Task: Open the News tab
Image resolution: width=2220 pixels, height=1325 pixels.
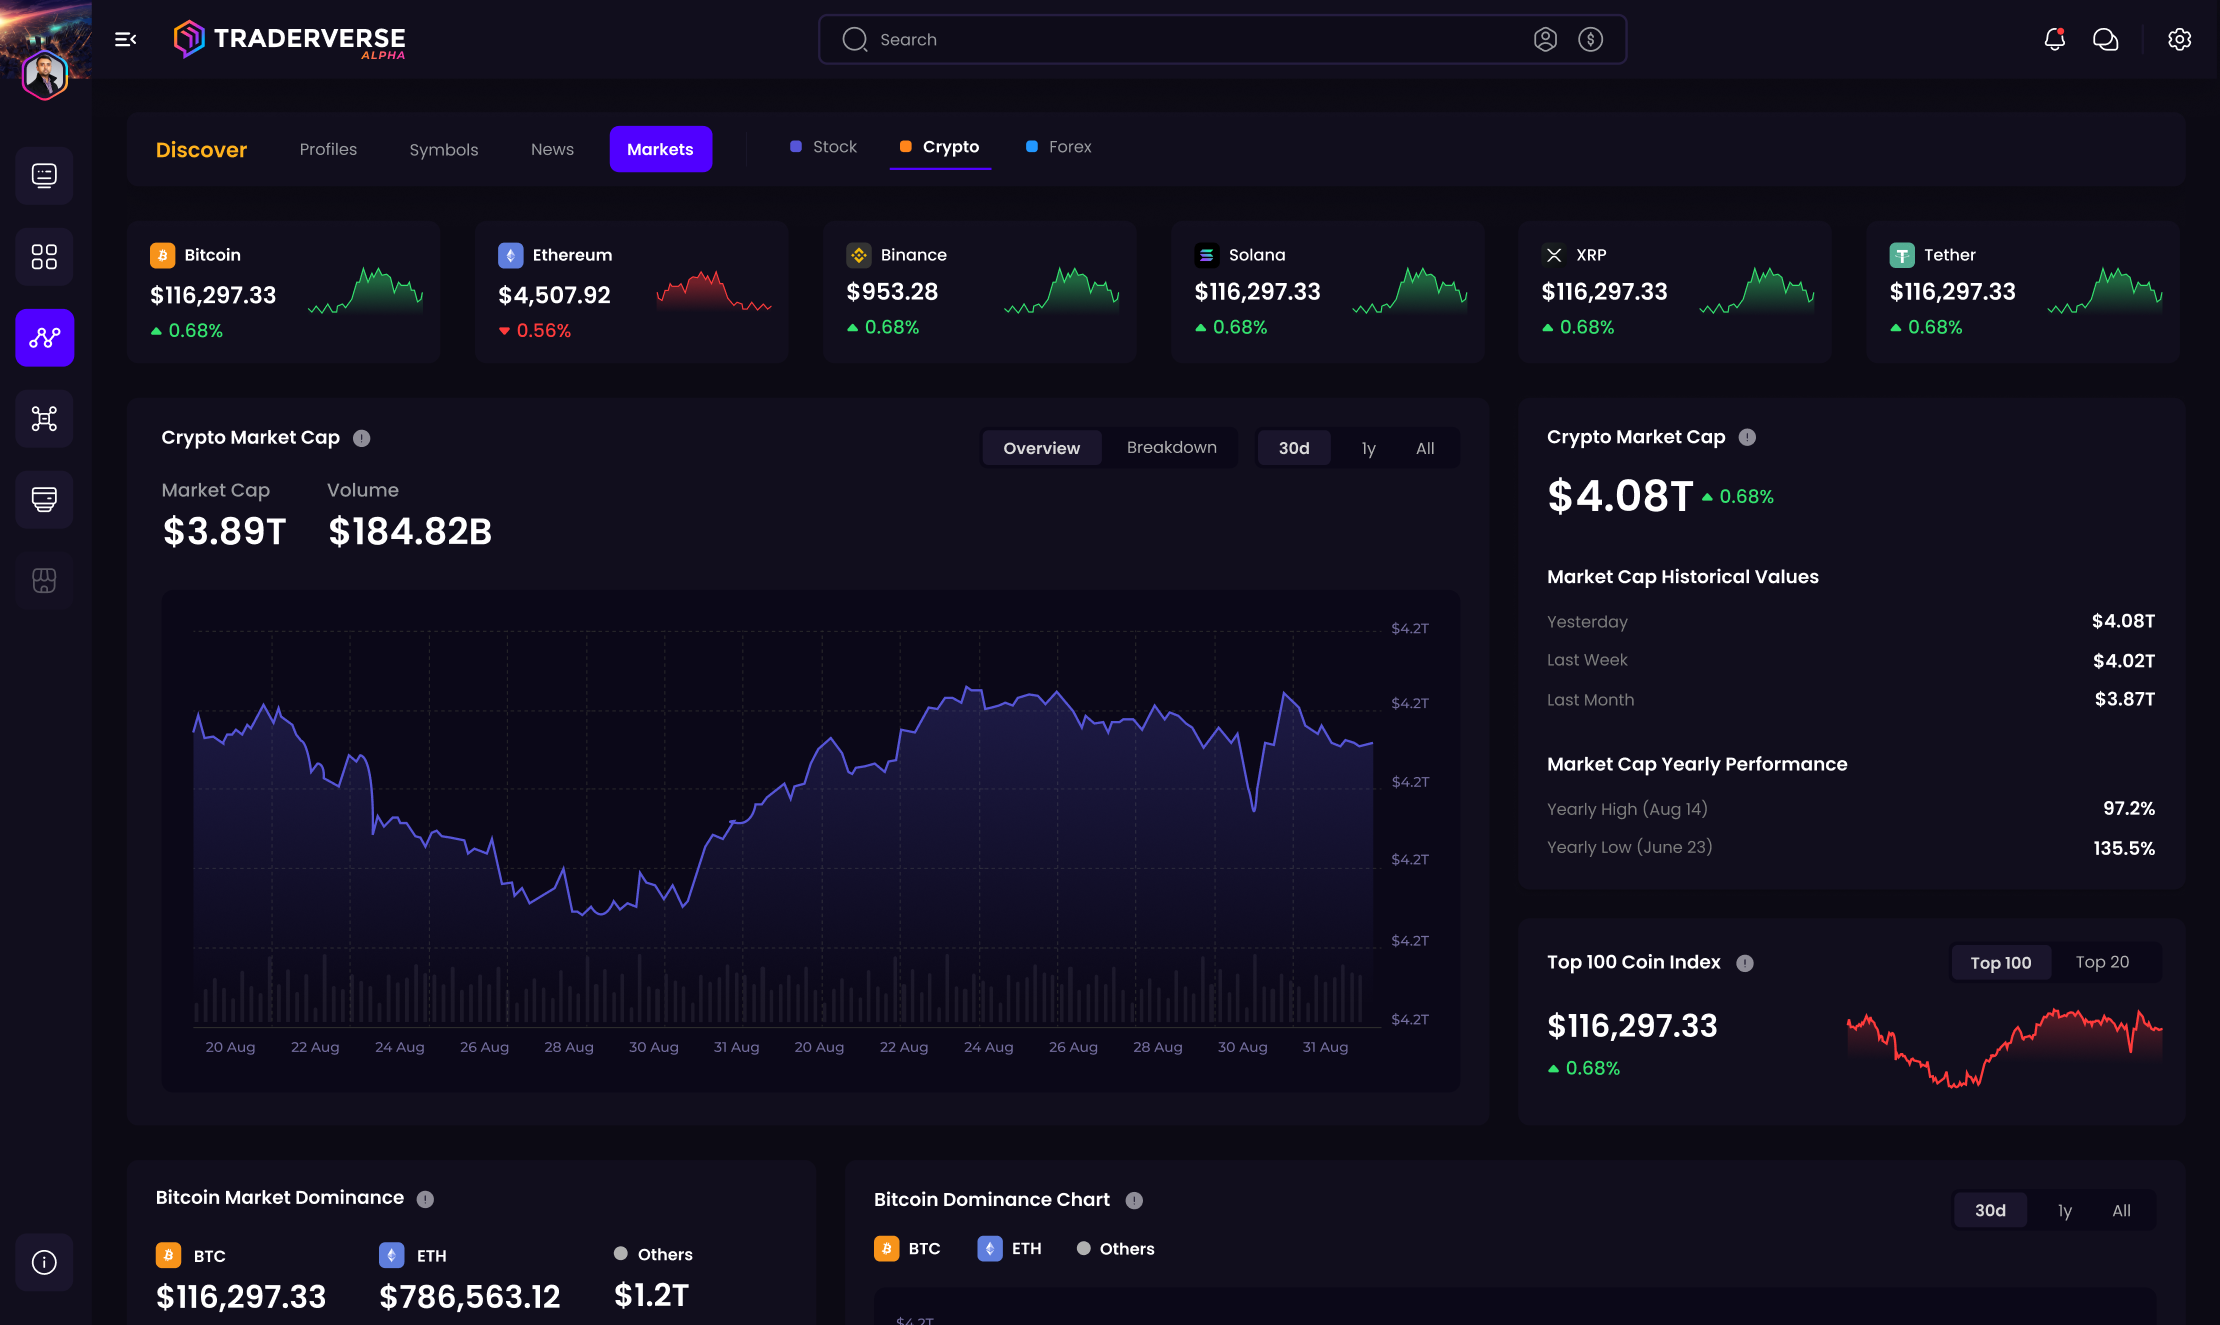Action: pos(552,148)
